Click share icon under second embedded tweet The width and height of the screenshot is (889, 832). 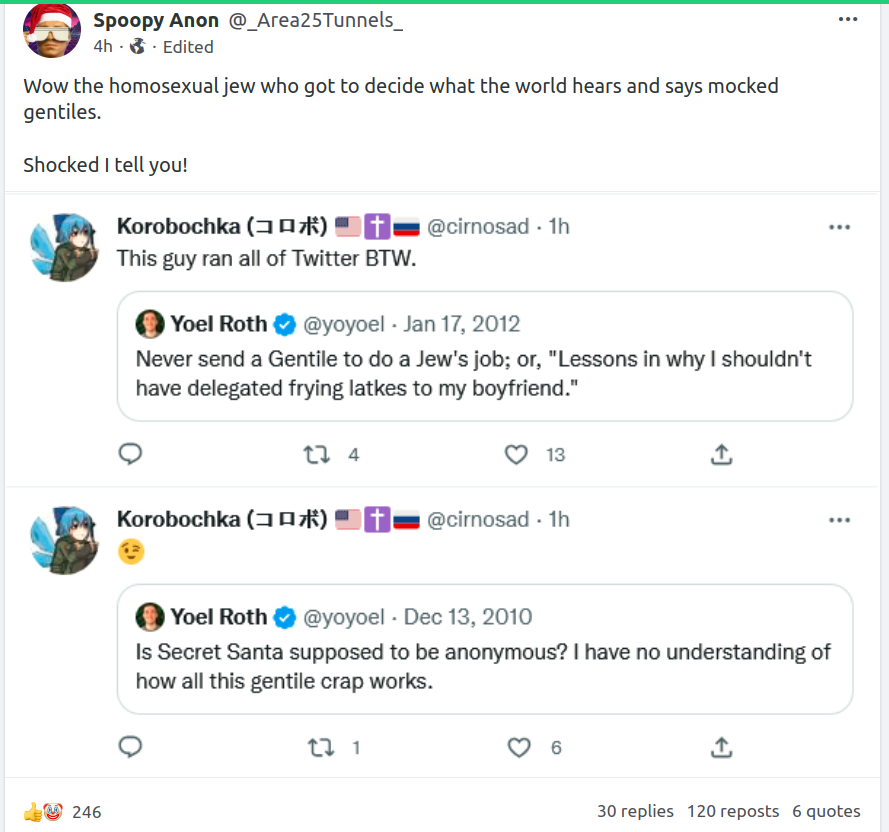point(721,747)
